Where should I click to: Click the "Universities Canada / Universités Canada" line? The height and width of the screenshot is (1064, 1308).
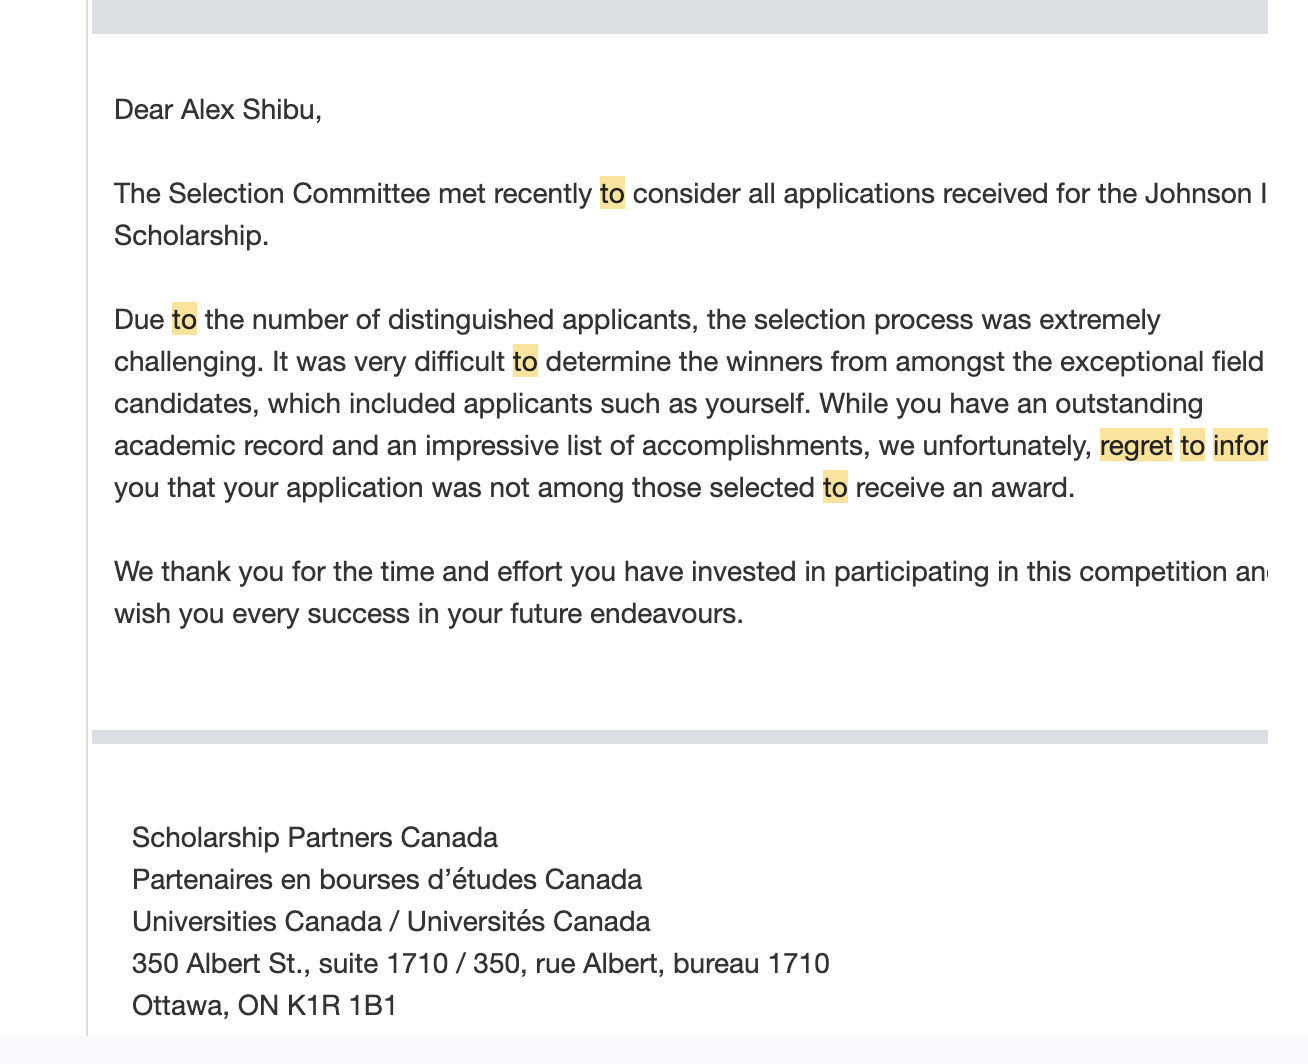(391, 922)
